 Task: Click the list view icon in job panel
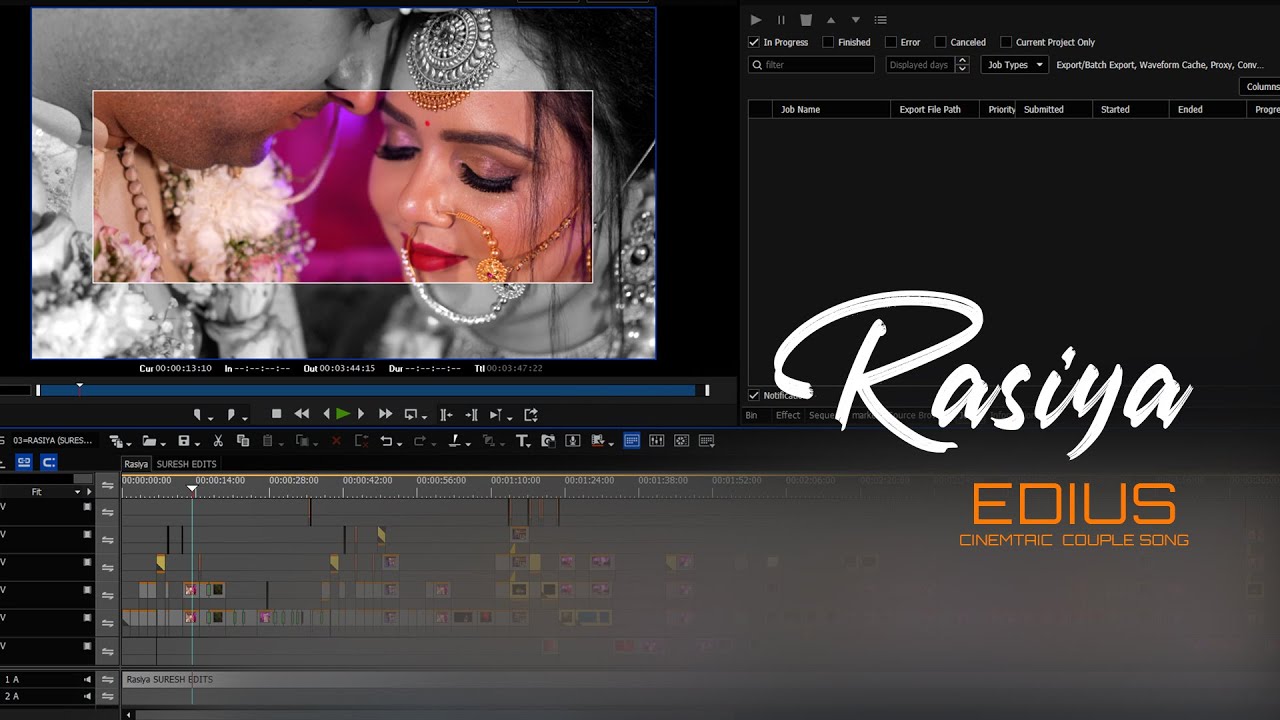pos(880,20)
